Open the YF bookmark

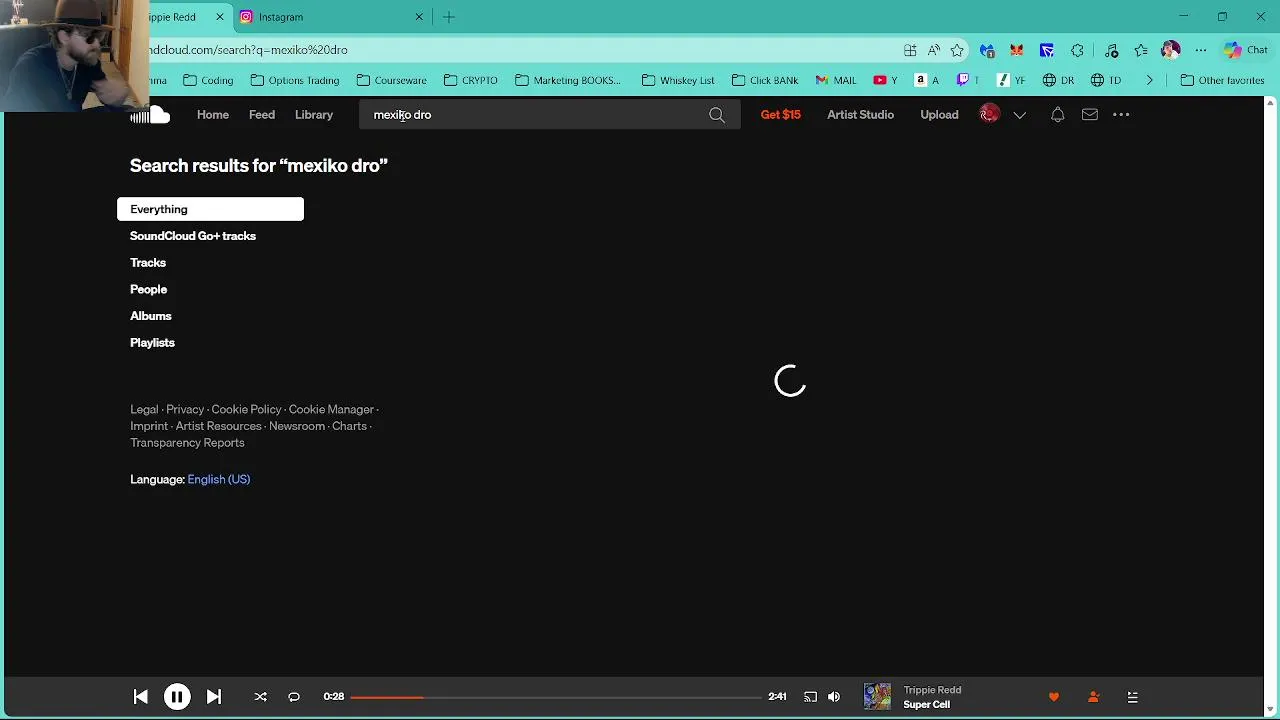click(1011, 80)
